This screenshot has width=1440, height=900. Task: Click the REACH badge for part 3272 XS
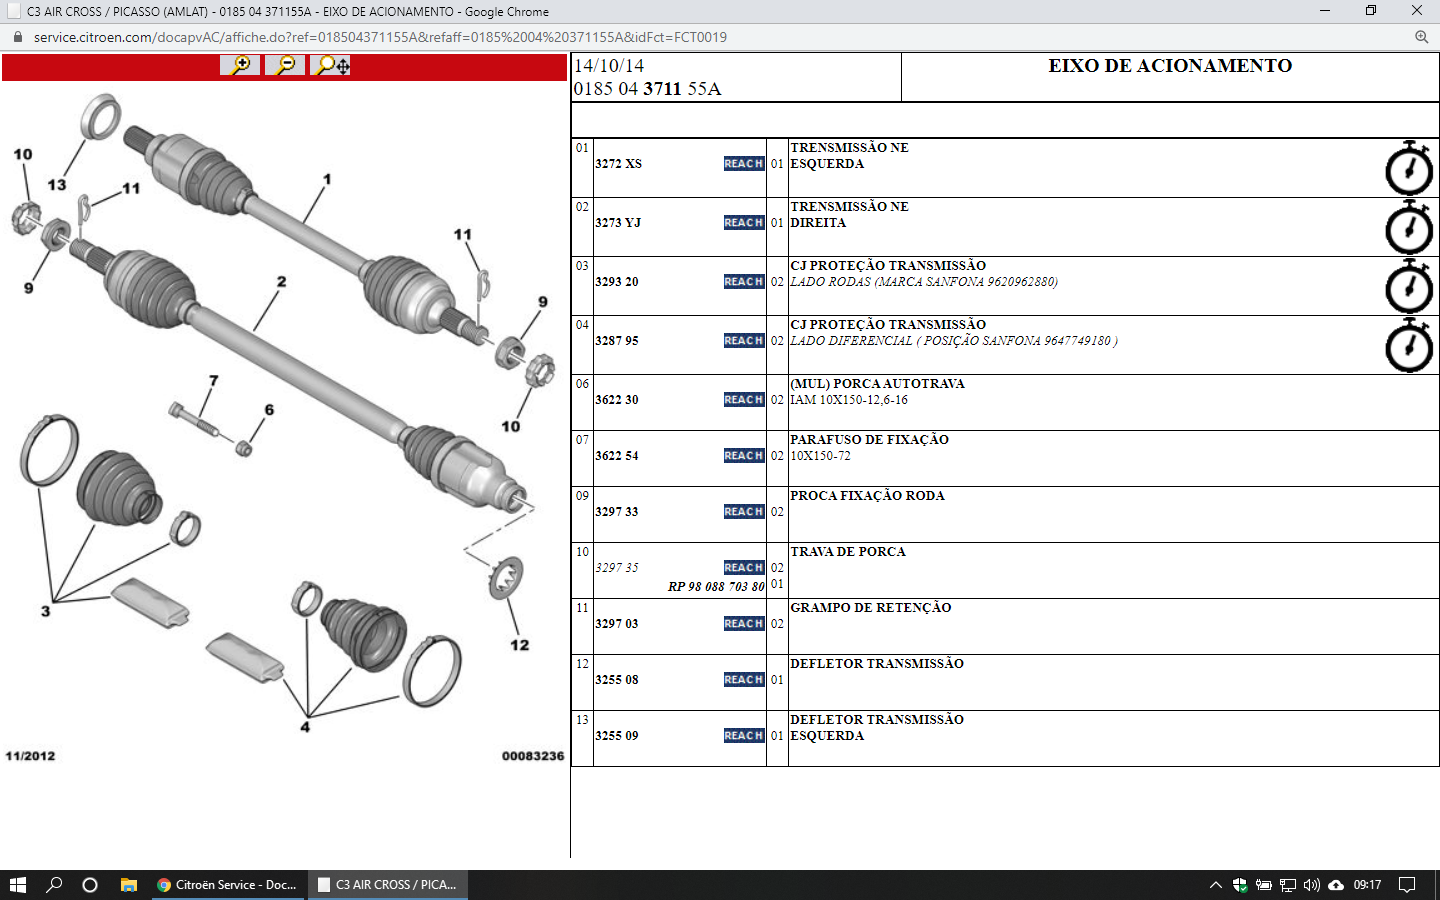[x=743, y=164]
